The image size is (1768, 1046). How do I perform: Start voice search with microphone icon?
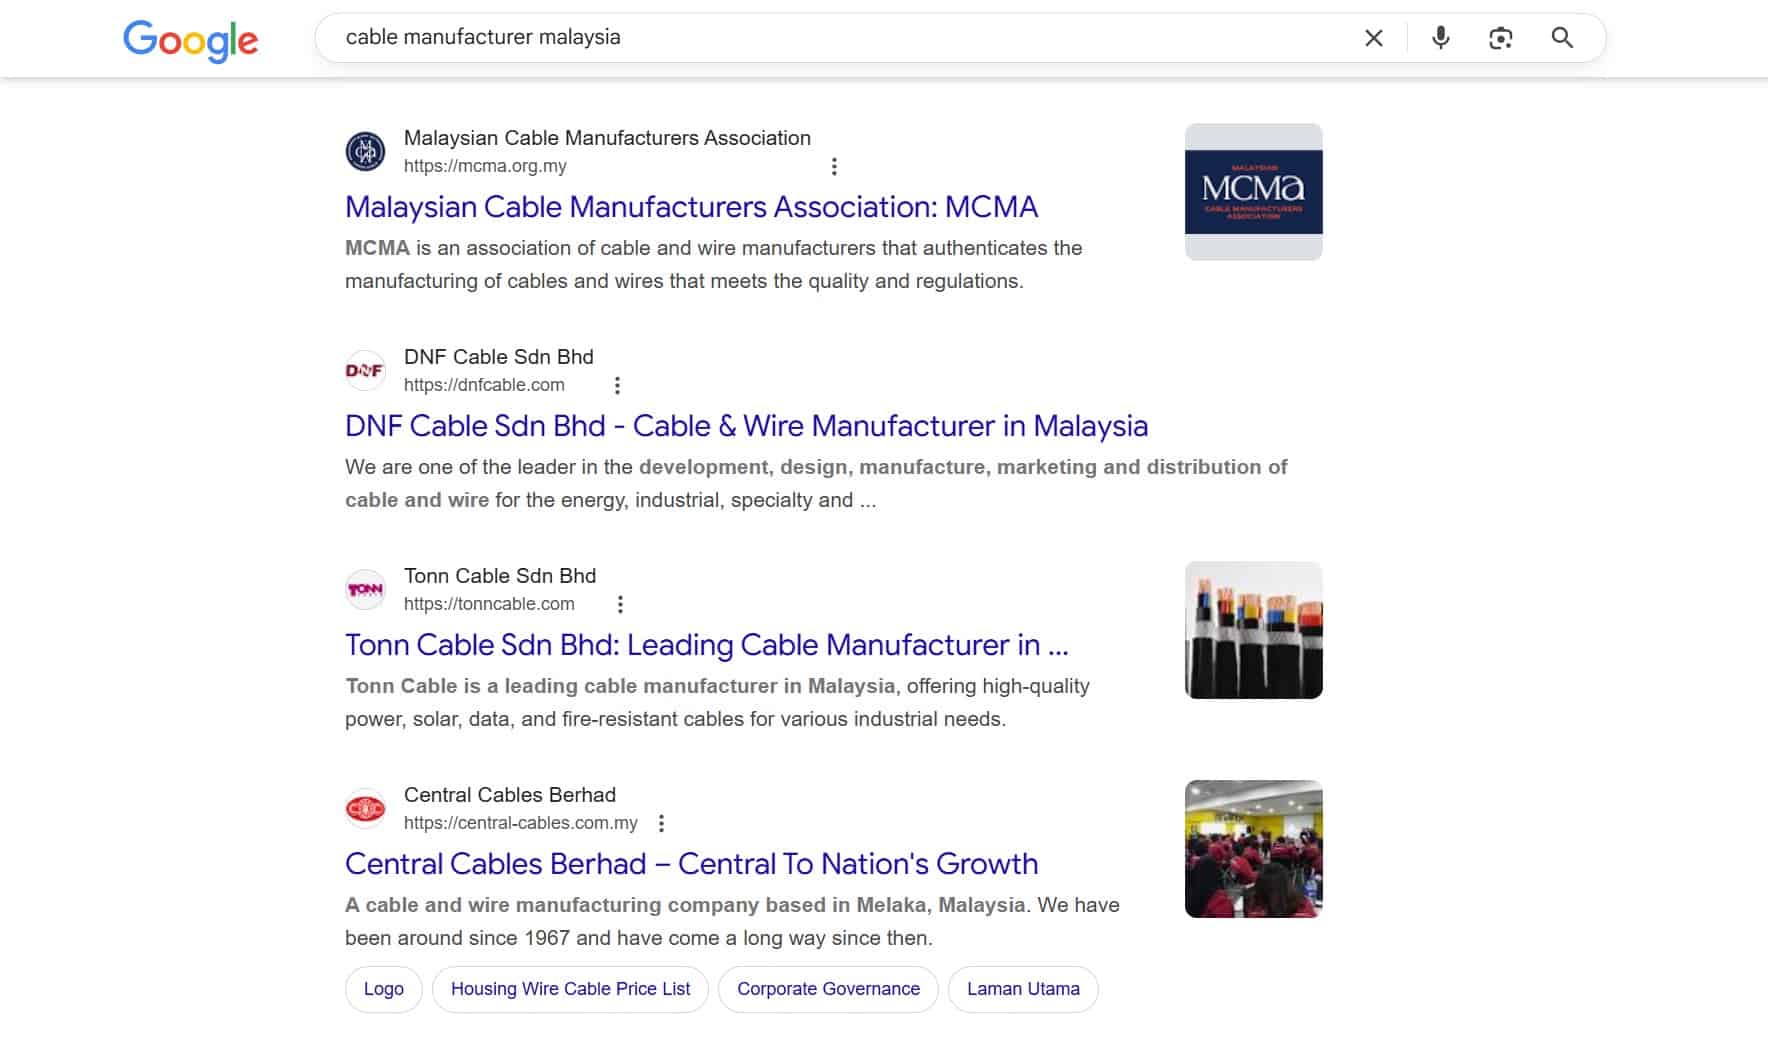pos(1440,38)
